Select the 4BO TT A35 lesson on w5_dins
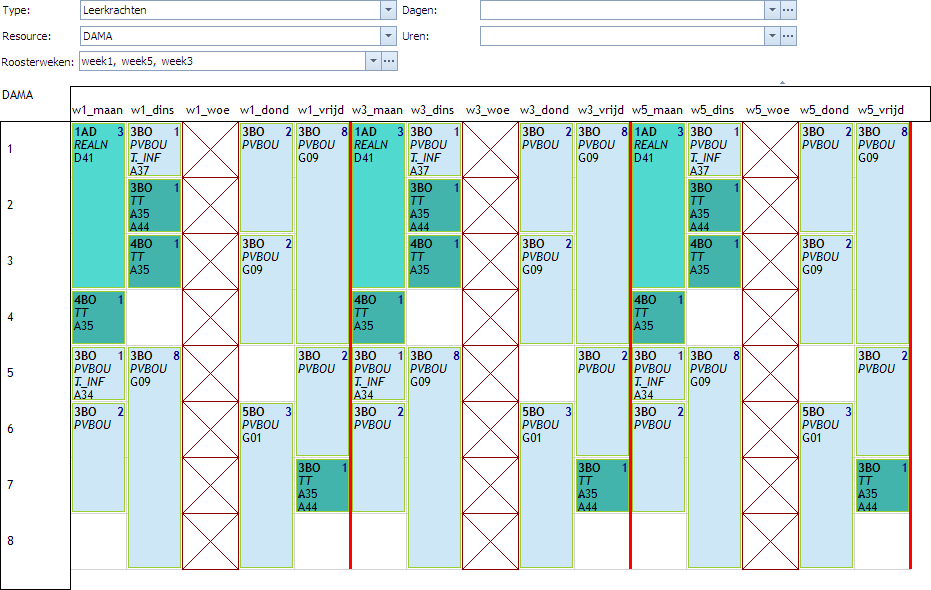Viewport: 931px width, 590px height. [714, 261]
